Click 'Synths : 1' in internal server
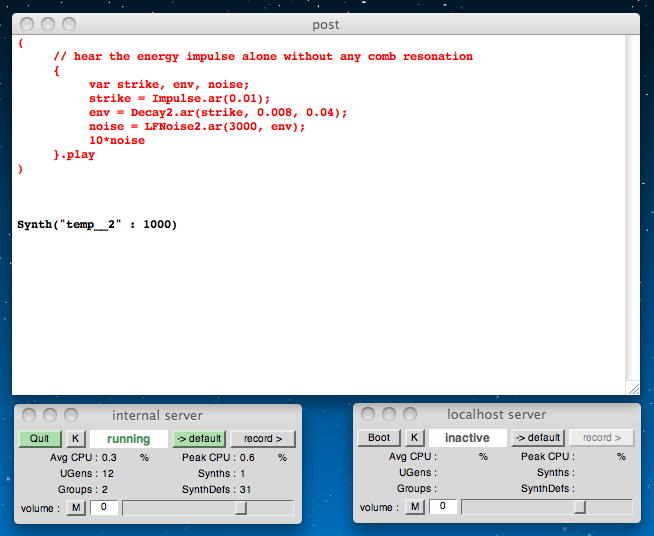The image size is (654, 536). [221, 473]
